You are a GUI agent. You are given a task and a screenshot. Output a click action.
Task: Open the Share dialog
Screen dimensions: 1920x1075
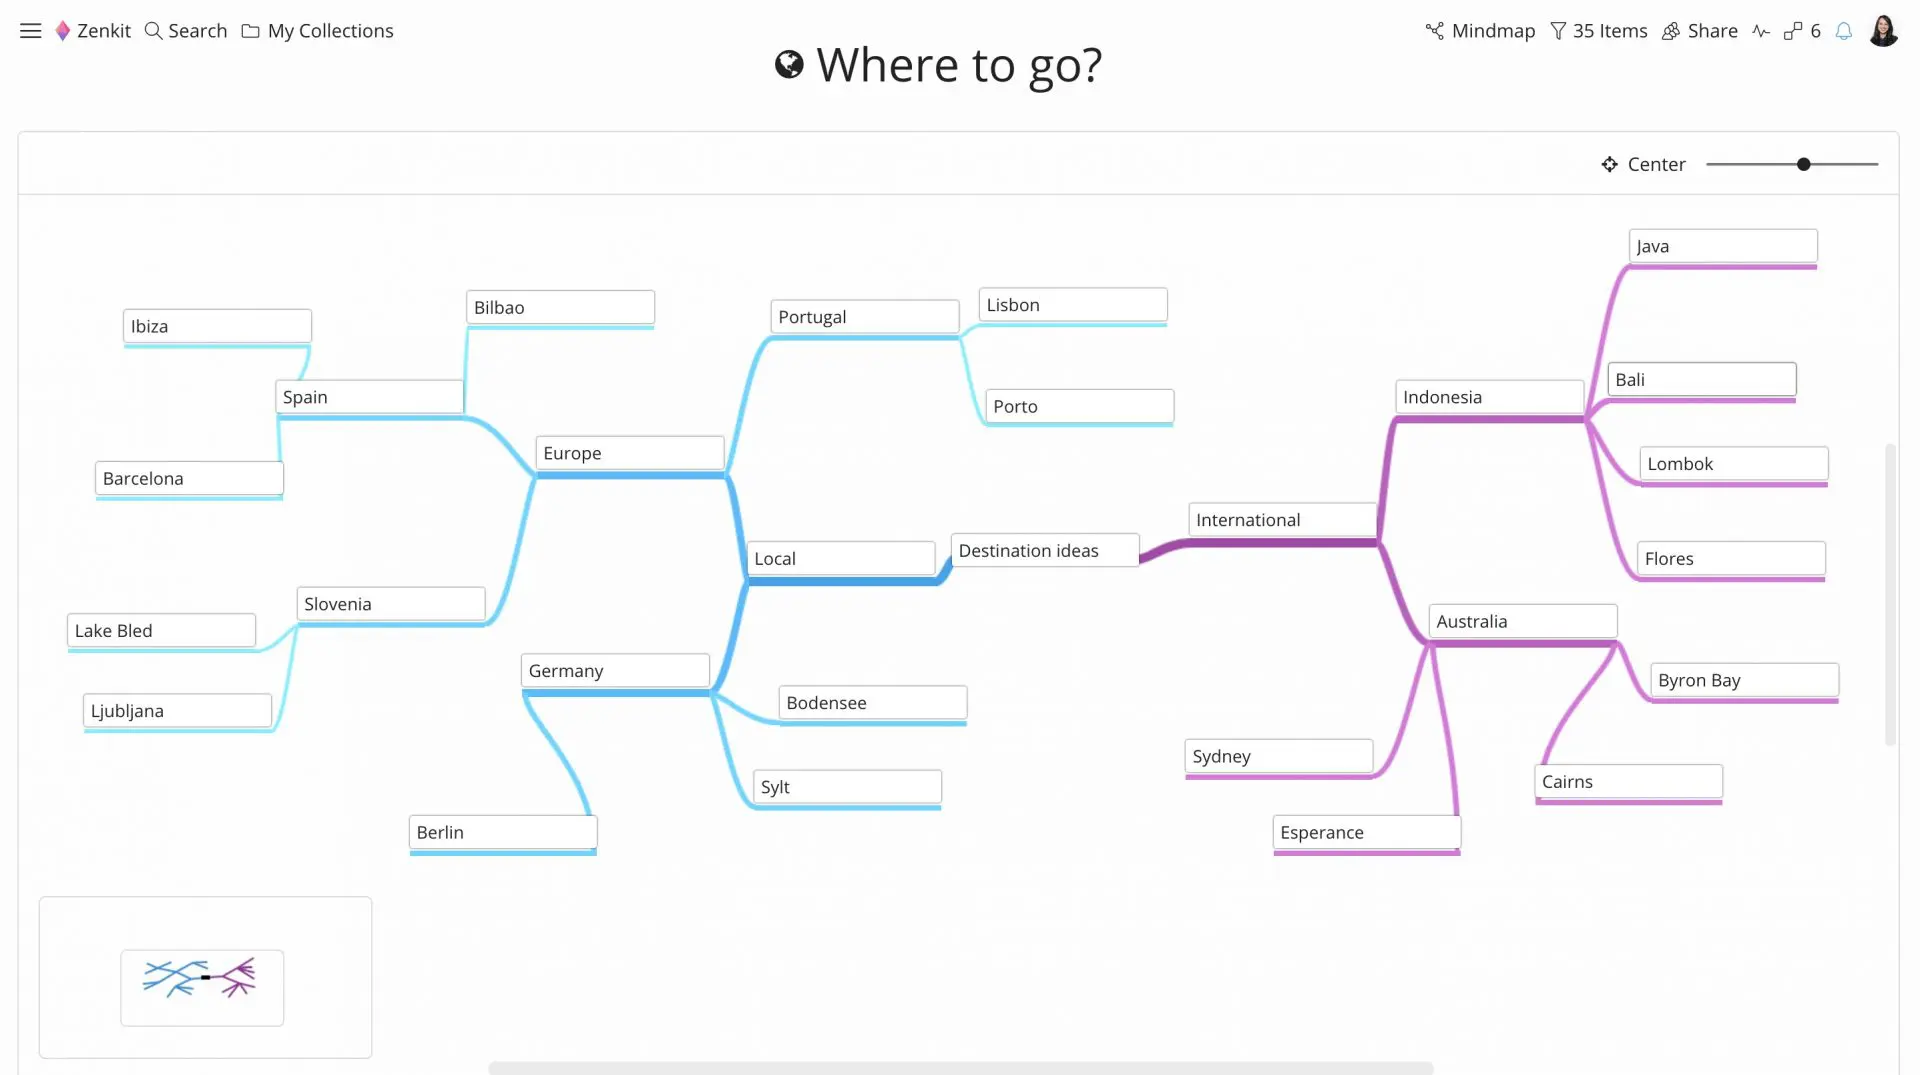tap(1700, 31)
